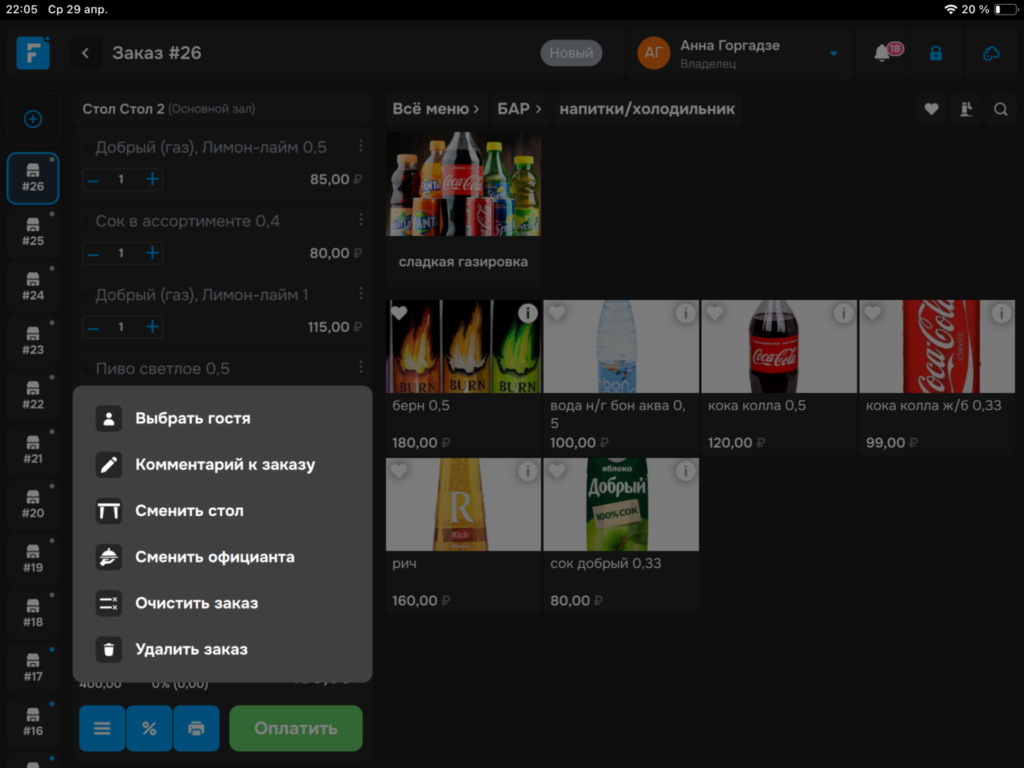Favorite the вода н/г бон аква item

click(557, 313)
